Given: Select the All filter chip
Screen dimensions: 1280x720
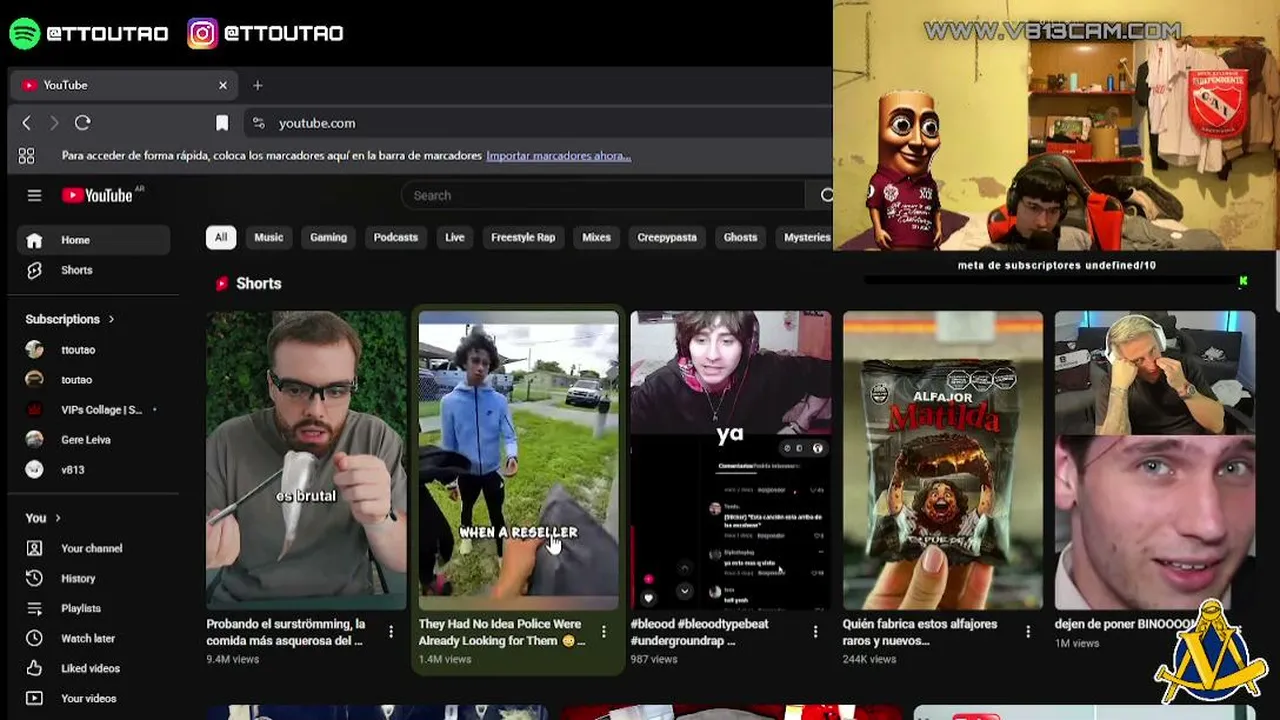Looking at the screenshot, I should tap(221, 237).
